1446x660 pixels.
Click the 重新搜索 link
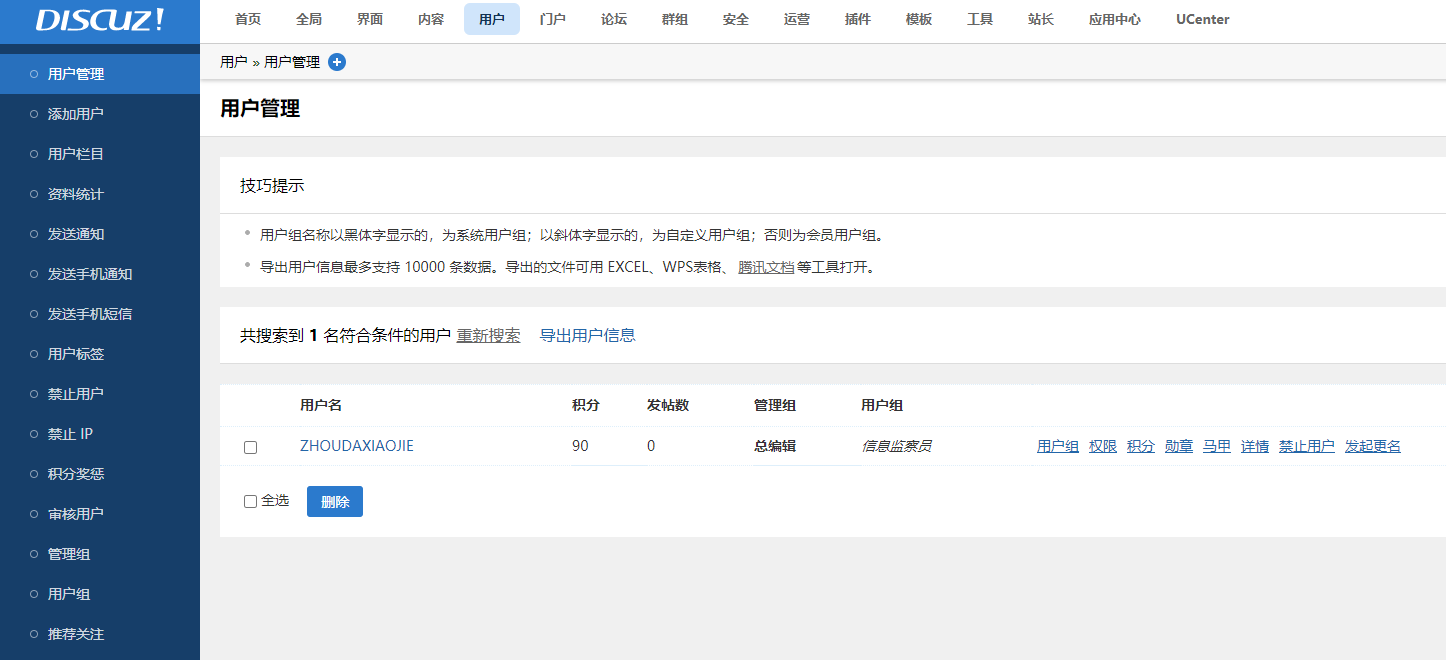[x=488, y=336]
